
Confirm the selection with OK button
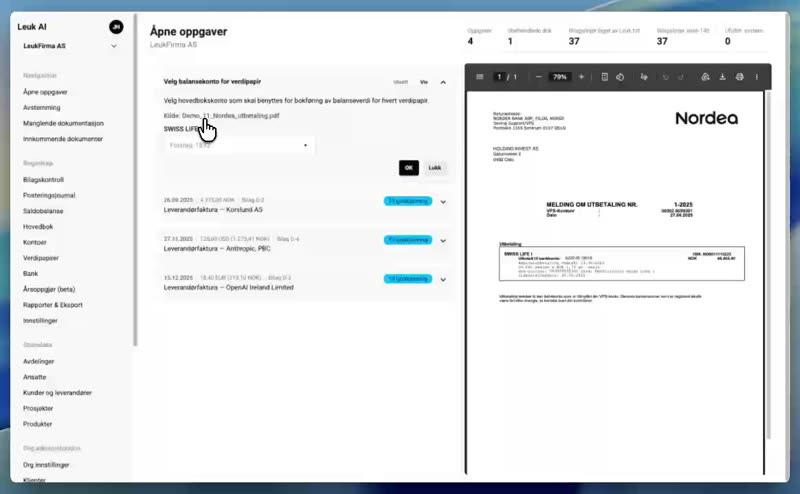coord(409,167)
